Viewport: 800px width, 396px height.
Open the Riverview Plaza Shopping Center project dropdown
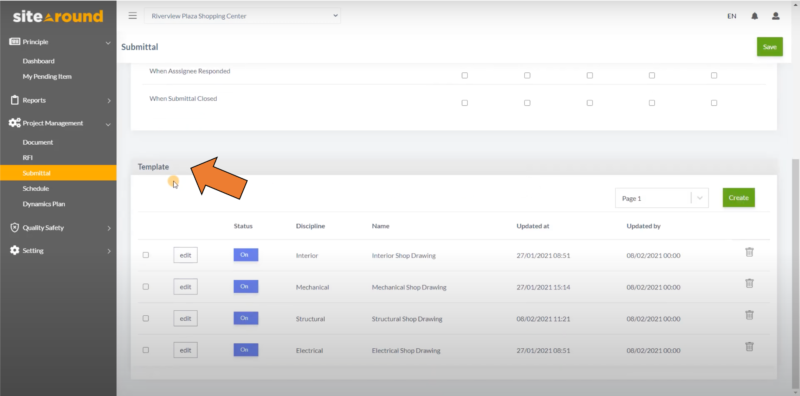click(x=242, y=16)
